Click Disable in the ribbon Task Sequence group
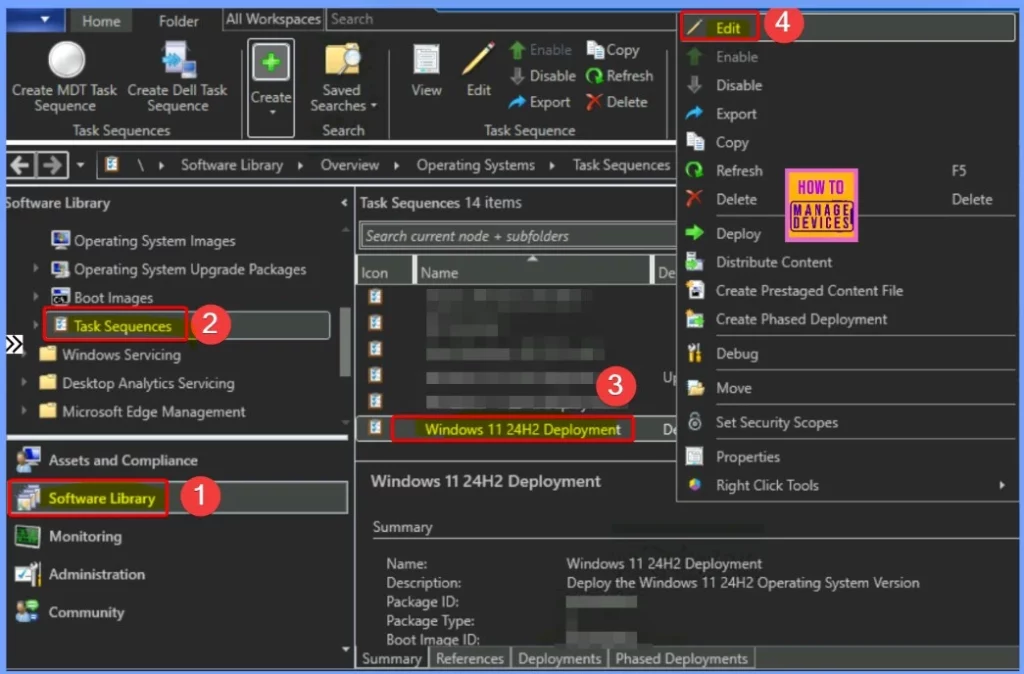 coord(543,76)
